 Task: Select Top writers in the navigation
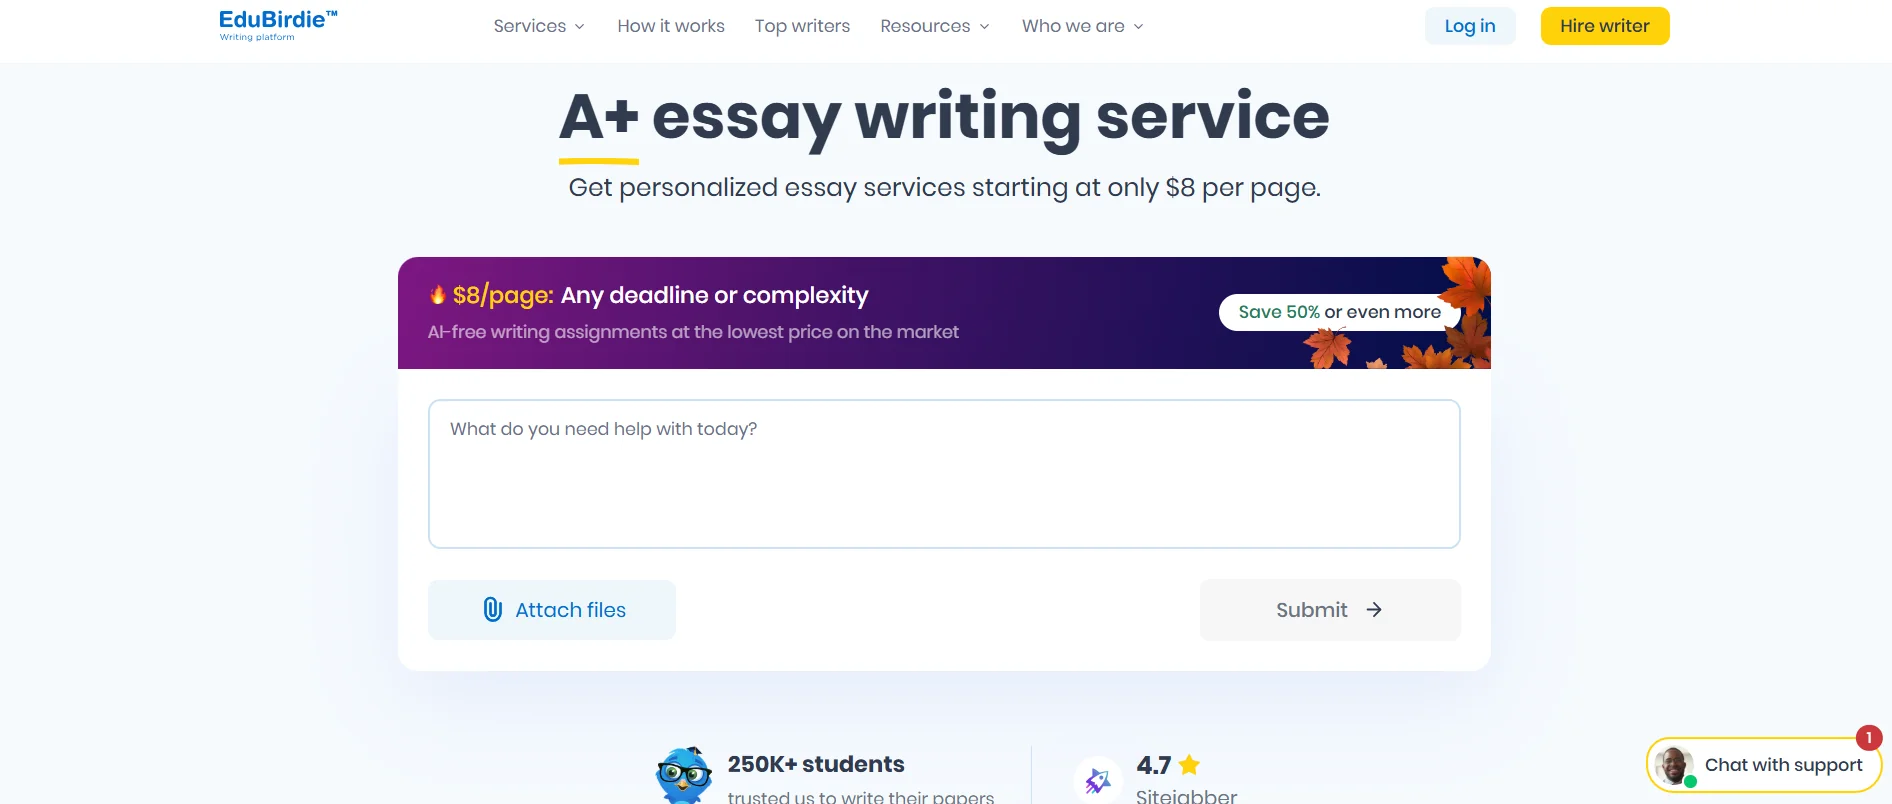802,26
